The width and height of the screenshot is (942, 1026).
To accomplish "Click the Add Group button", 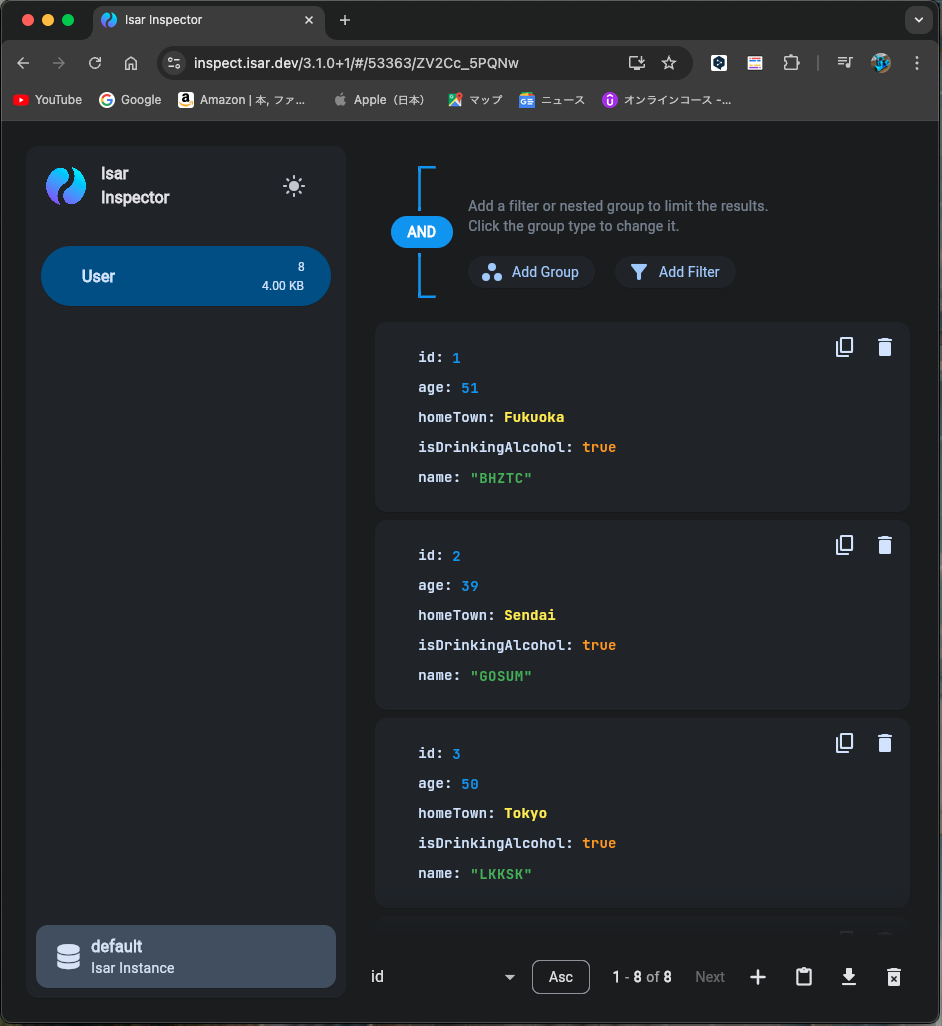I will coord(531,272).
